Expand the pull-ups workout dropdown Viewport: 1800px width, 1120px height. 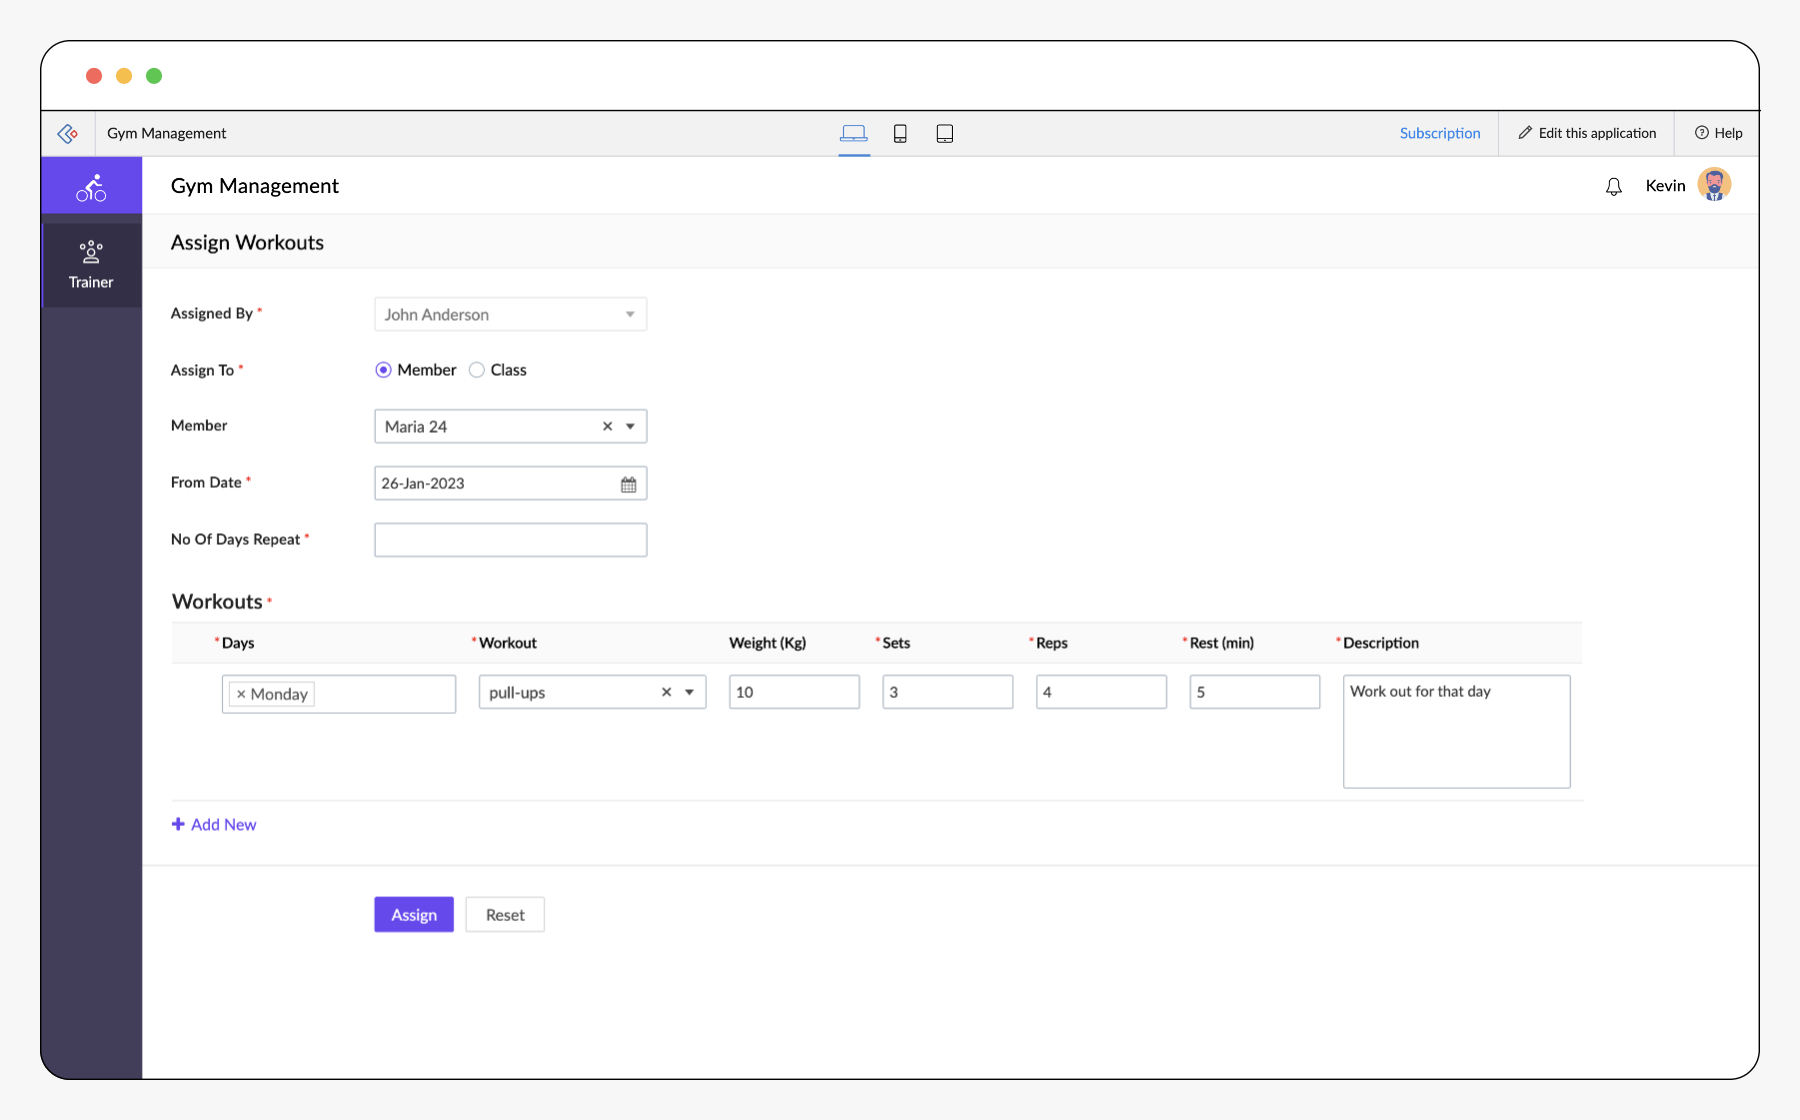tap(689, 692)
